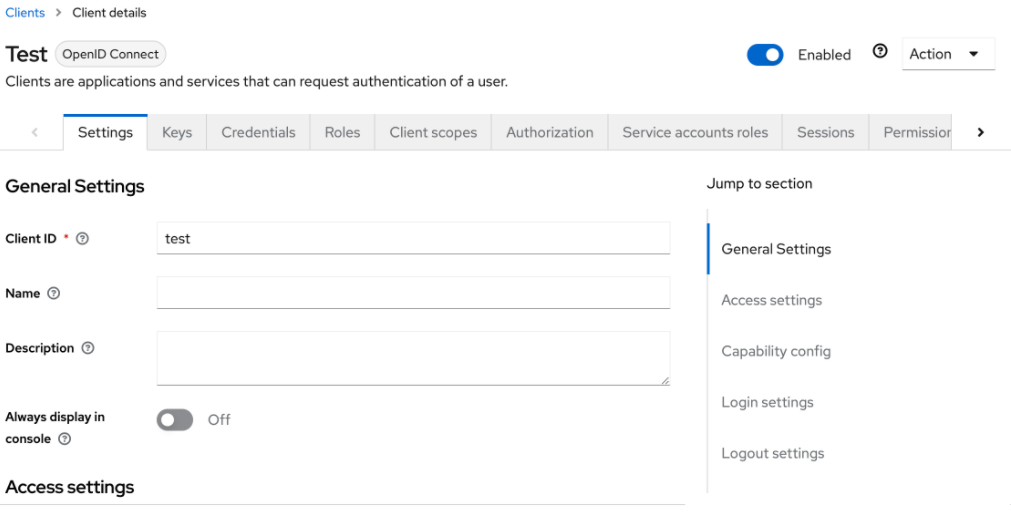Go to the Service accounts roles tab
Image resolution: width=1011 pixels, height=516 pixels.
click(x=695, y=132)
